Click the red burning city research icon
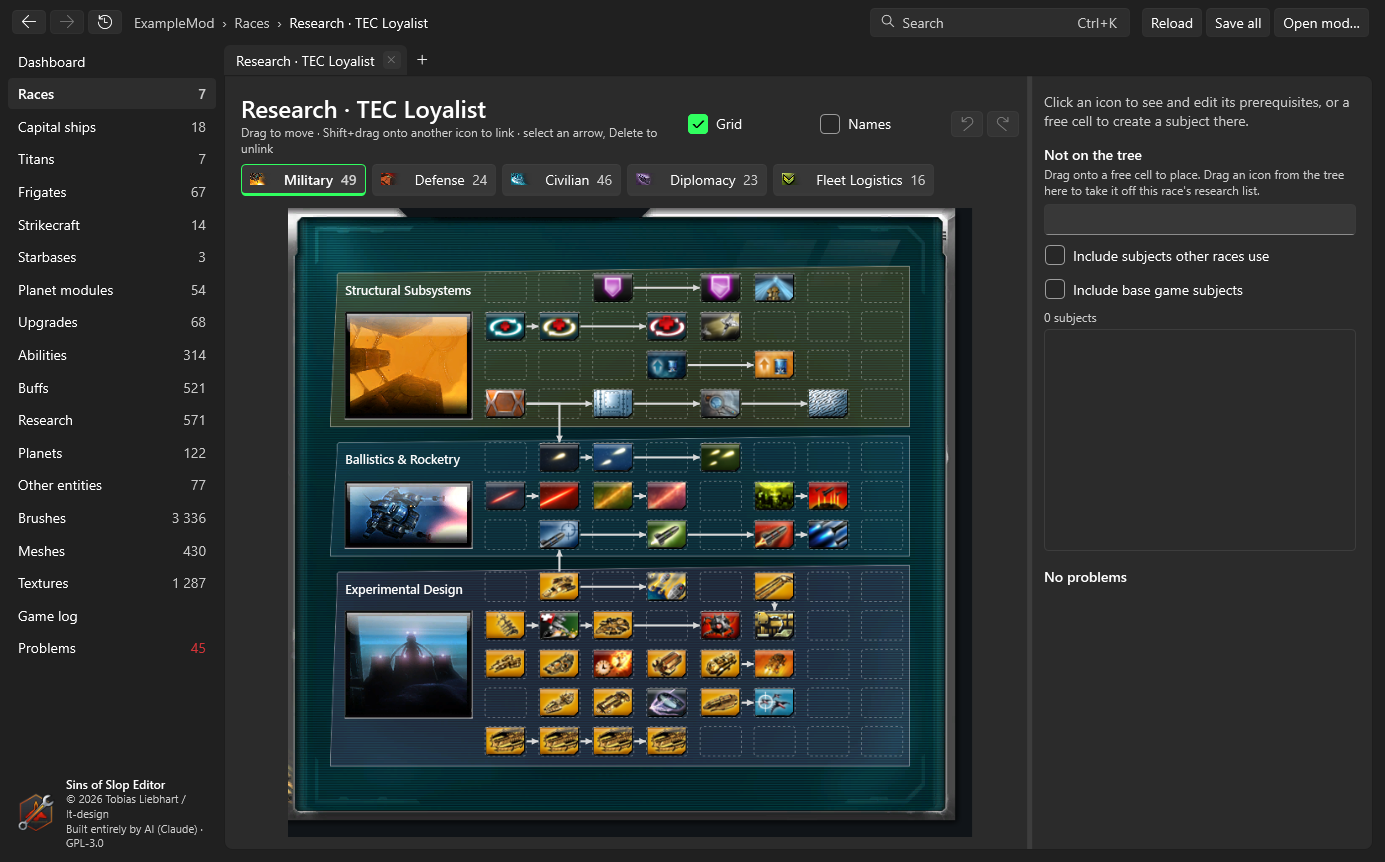This screenshot has height=862, width=1385. (828, 496)
